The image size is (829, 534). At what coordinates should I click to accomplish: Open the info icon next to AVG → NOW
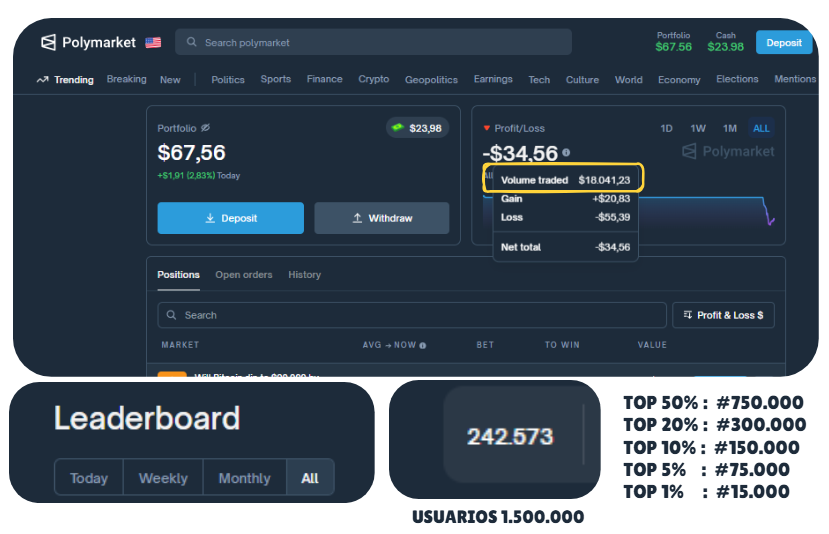423,345
